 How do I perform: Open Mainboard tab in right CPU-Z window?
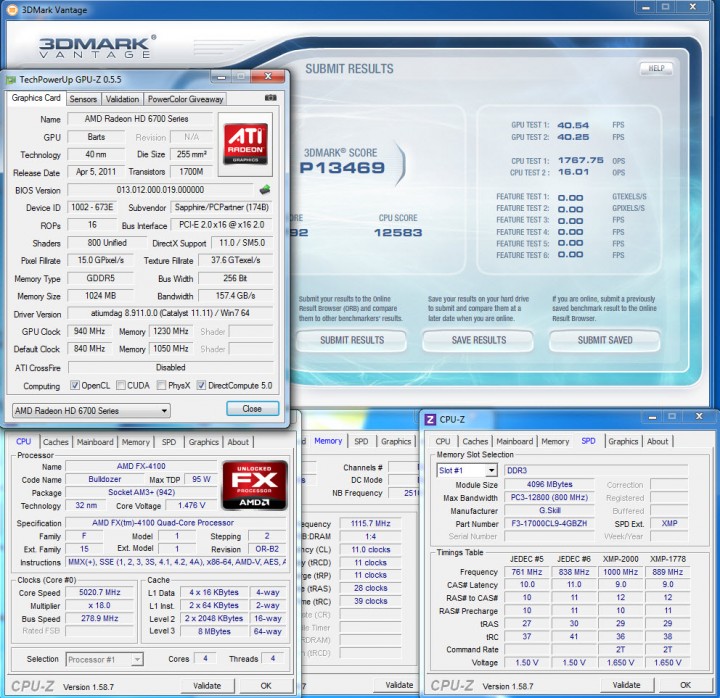514,441
